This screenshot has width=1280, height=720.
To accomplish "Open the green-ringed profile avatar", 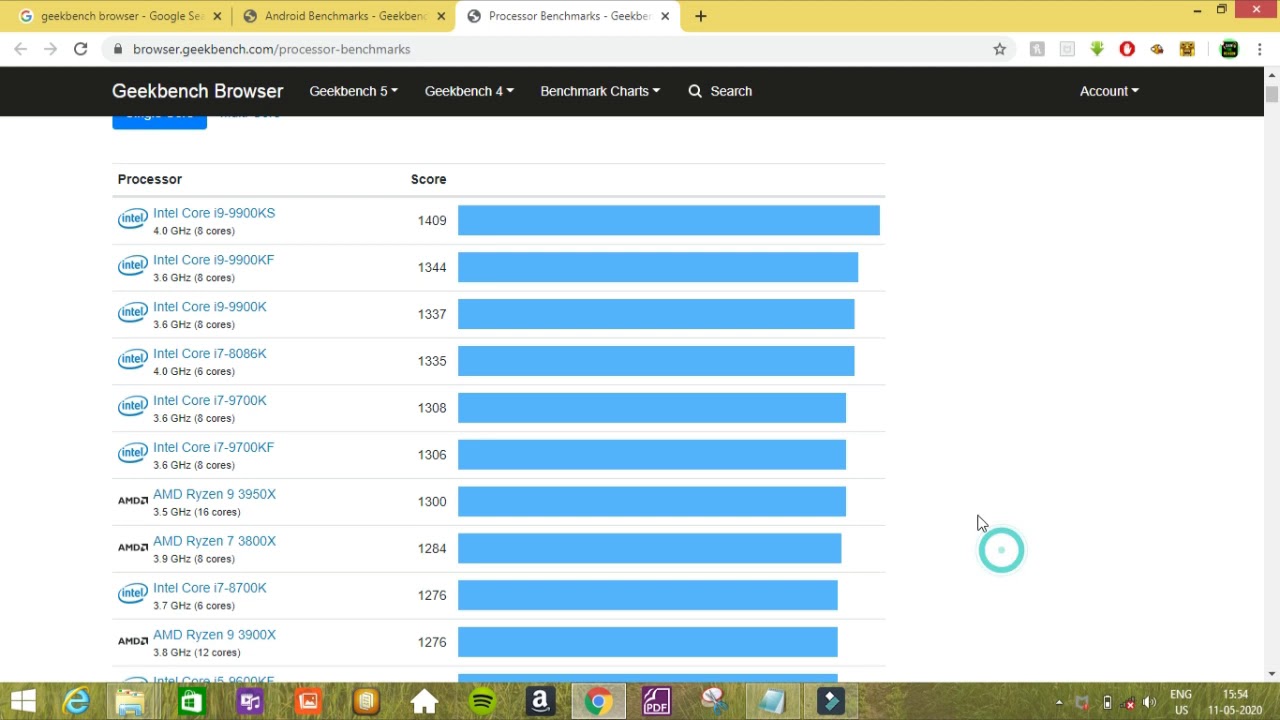I will [x=1229, y=49].
